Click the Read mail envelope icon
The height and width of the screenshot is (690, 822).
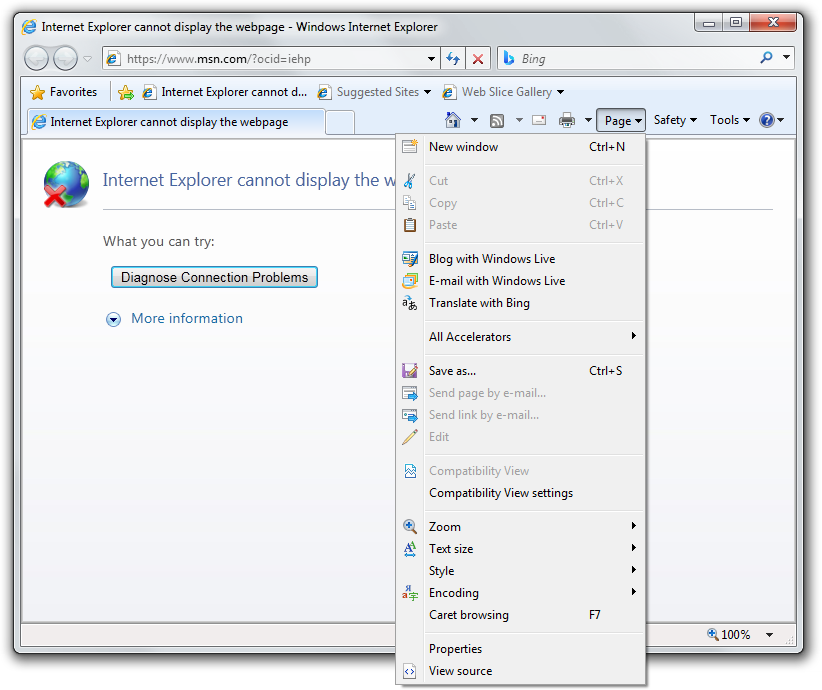tap(539, 120)
